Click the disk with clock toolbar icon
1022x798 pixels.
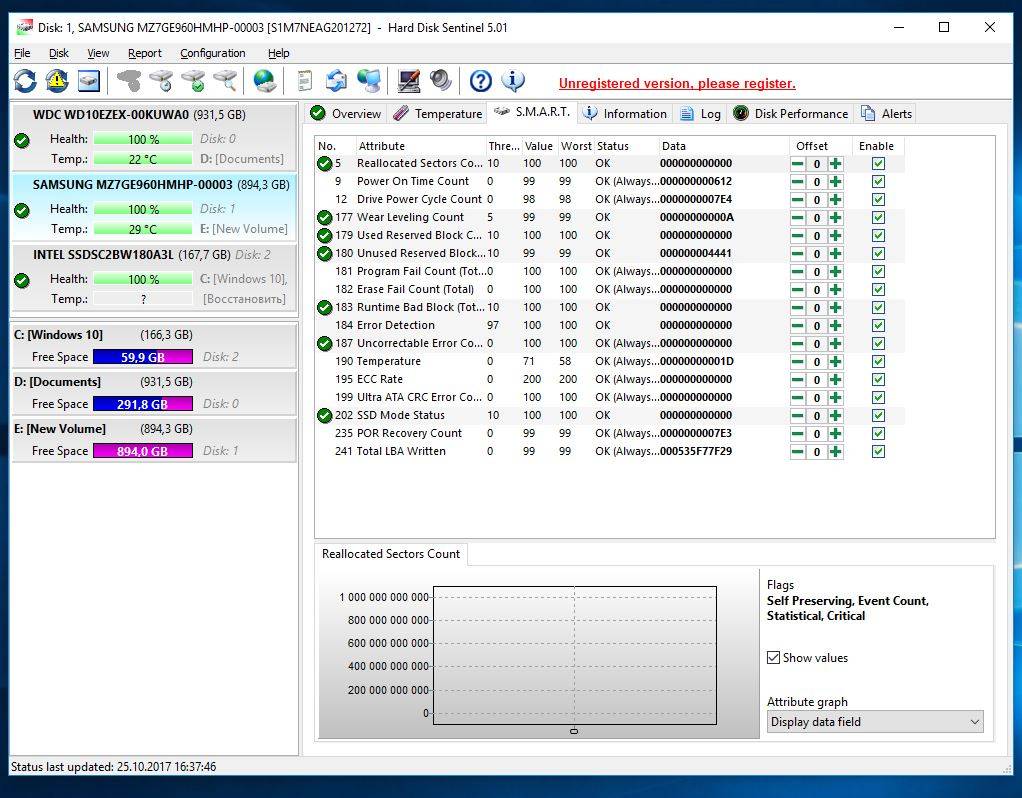(161, 81)
